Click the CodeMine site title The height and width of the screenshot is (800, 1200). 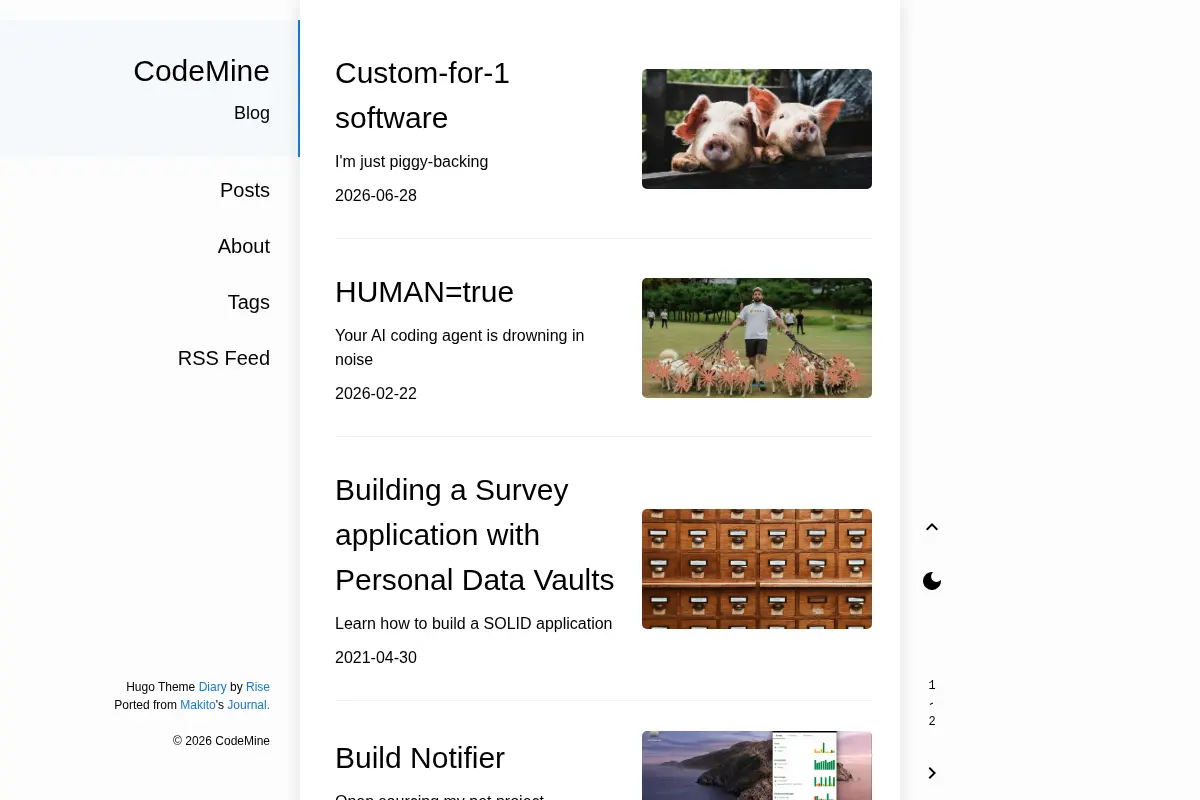[x=202, y=71]
